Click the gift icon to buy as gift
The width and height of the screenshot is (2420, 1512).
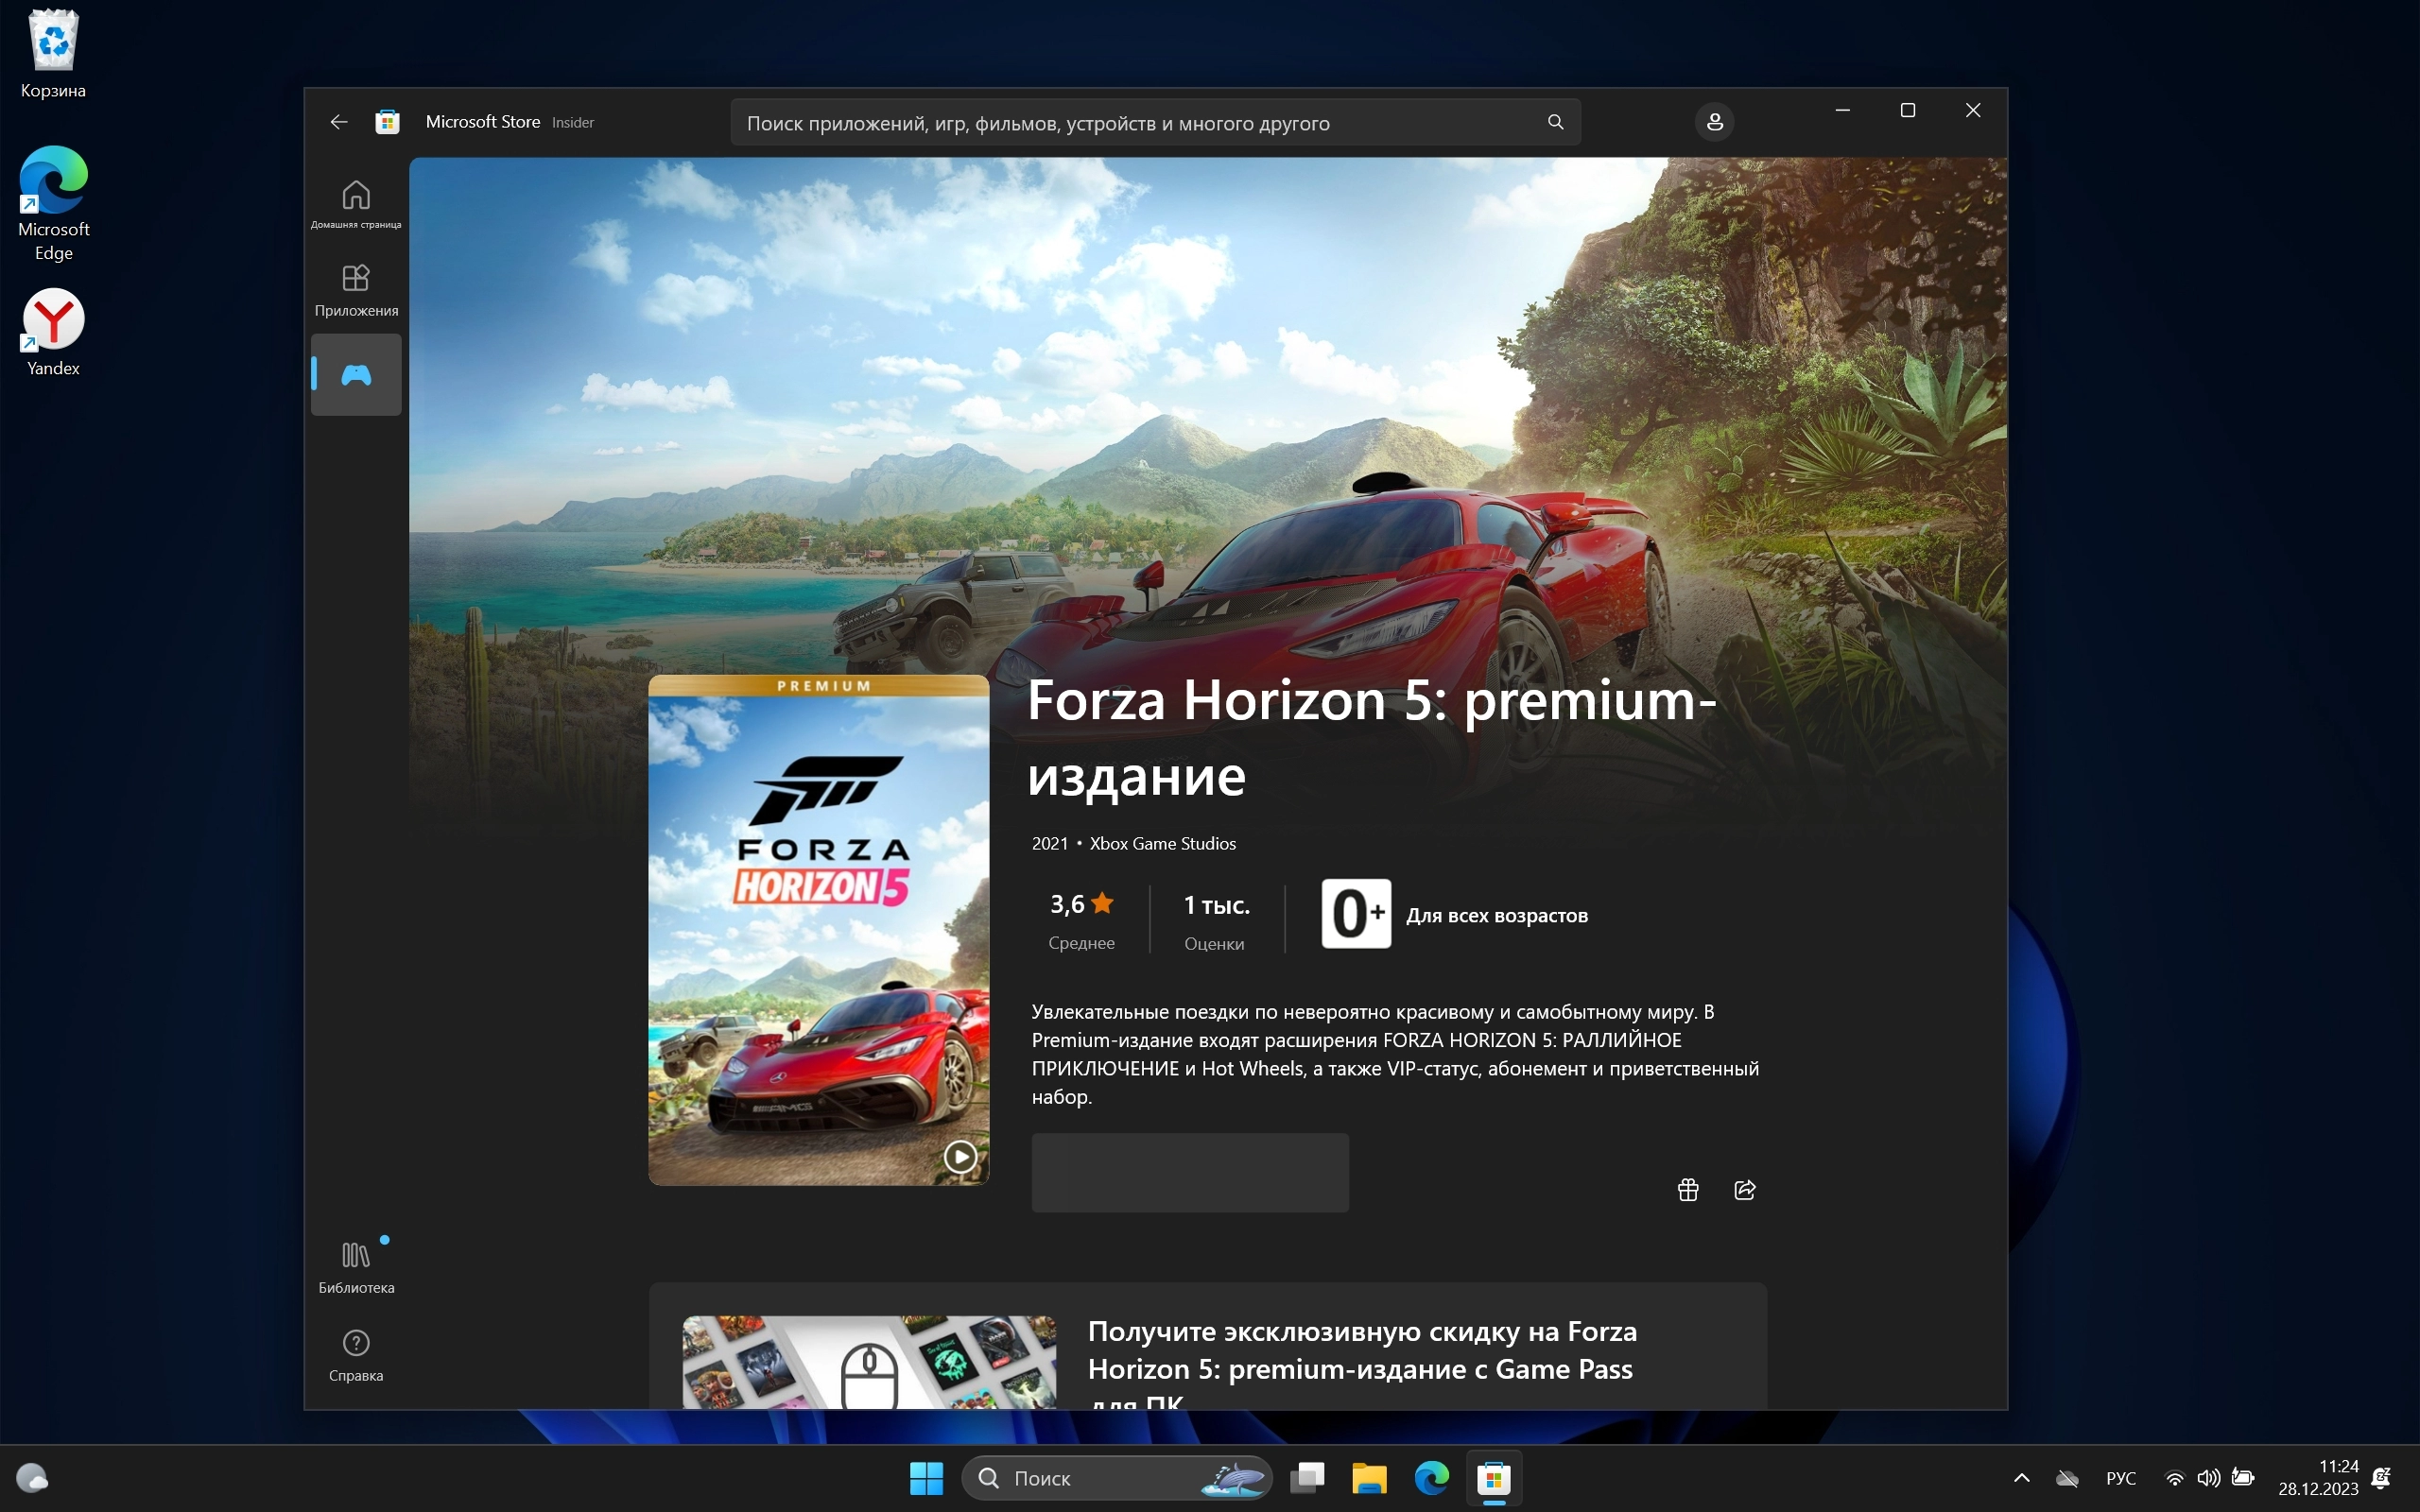pos(1687,1190)
